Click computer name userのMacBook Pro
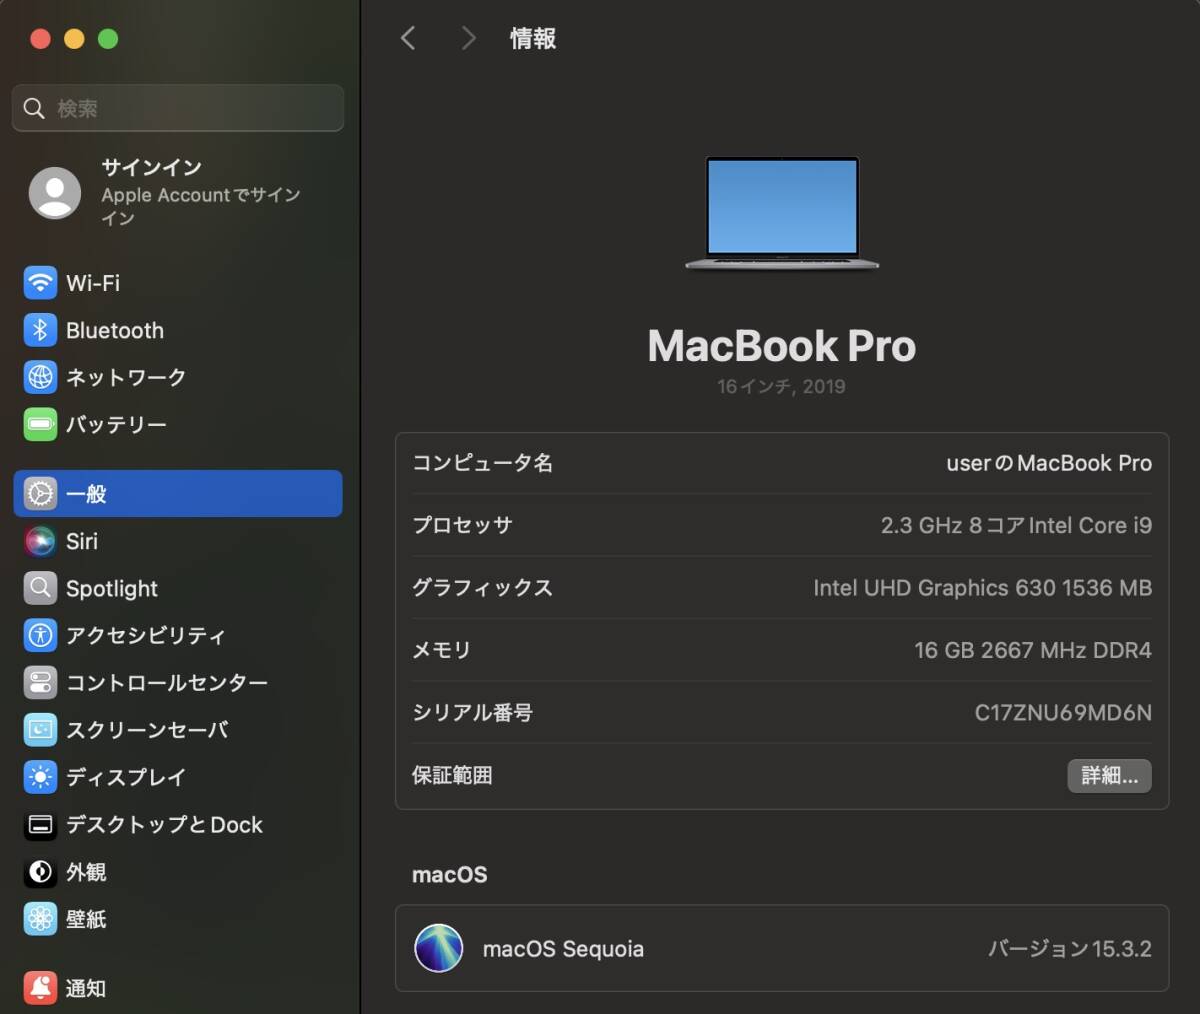The width and height of the screenshot is (1200, 1014). tap(1049, 463)
